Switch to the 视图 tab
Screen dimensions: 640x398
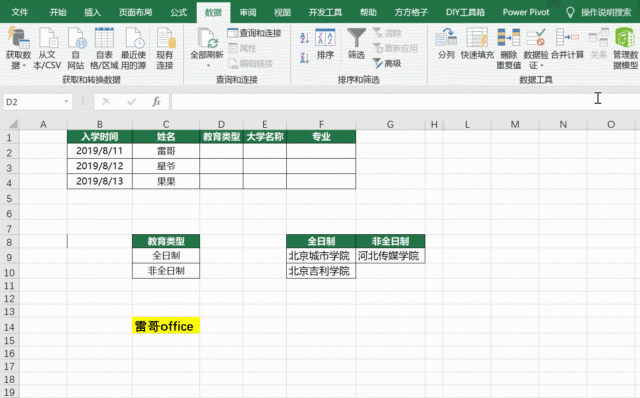tap(282, 12)
